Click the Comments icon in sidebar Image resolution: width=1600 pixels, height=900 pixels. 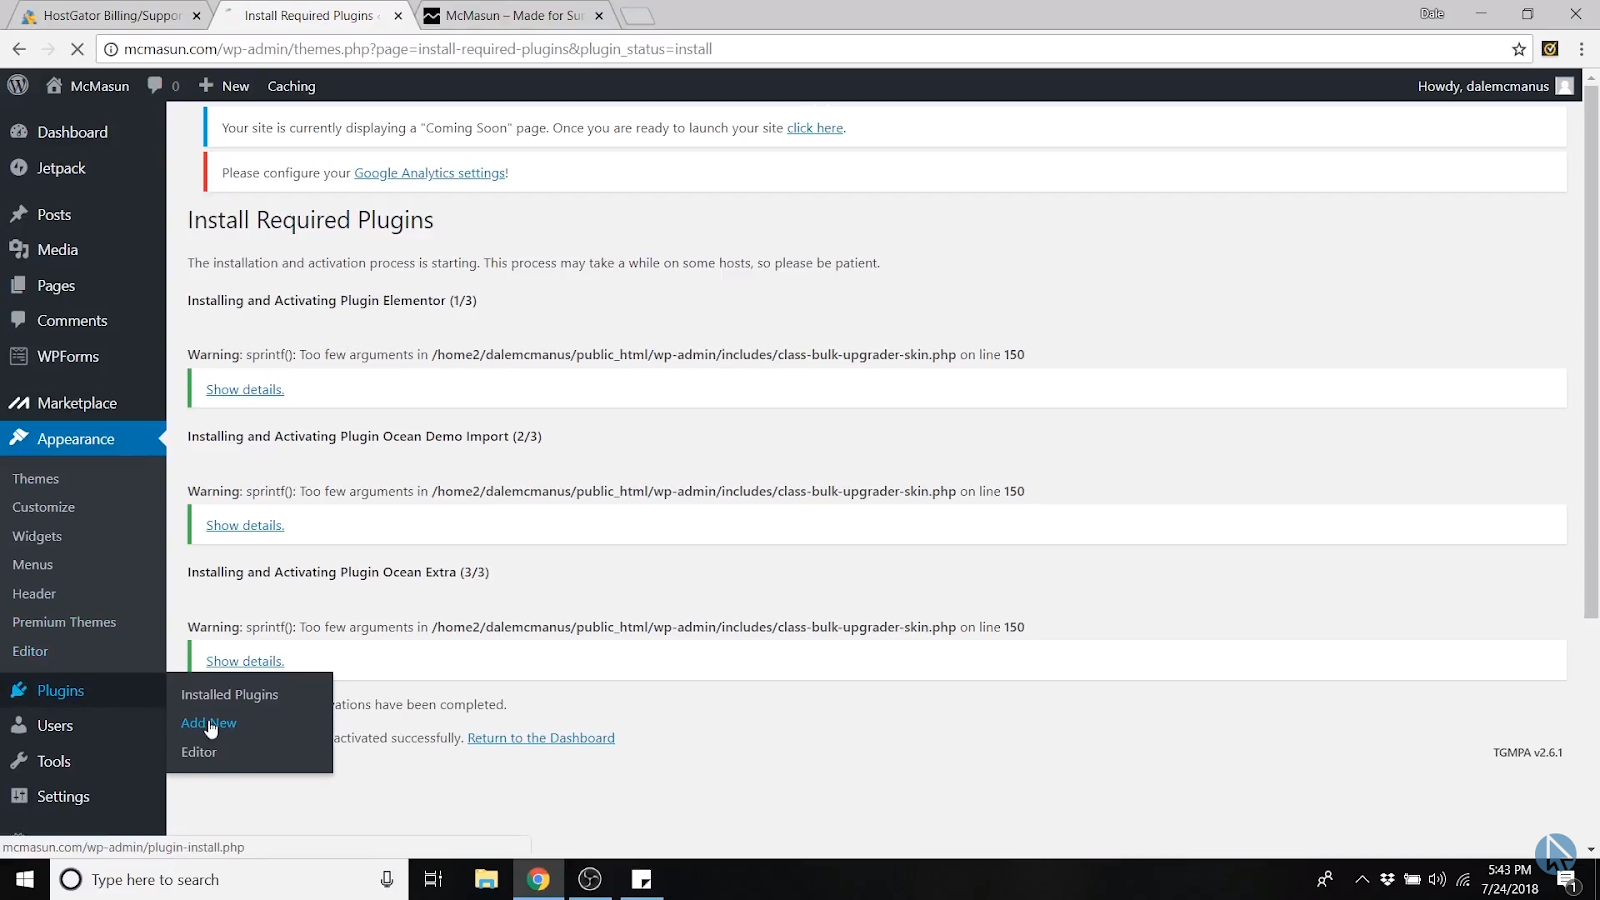click(19, 320)
